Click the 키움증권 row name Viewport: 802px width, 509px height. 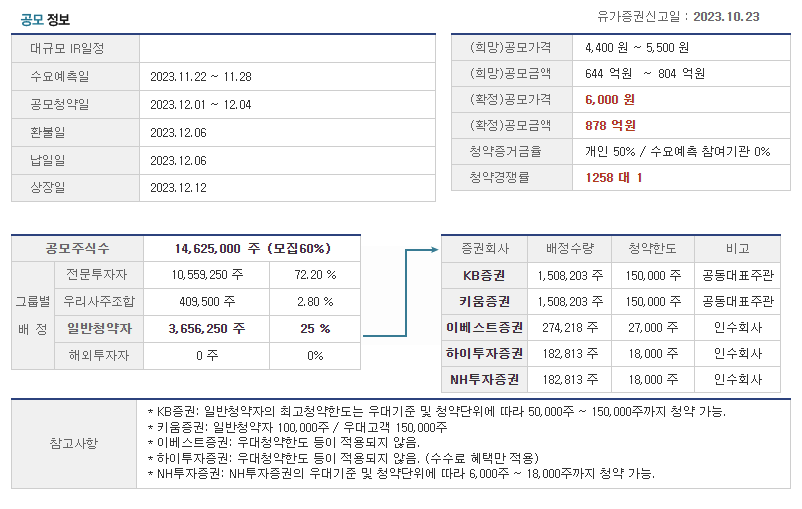click(484, 301)
